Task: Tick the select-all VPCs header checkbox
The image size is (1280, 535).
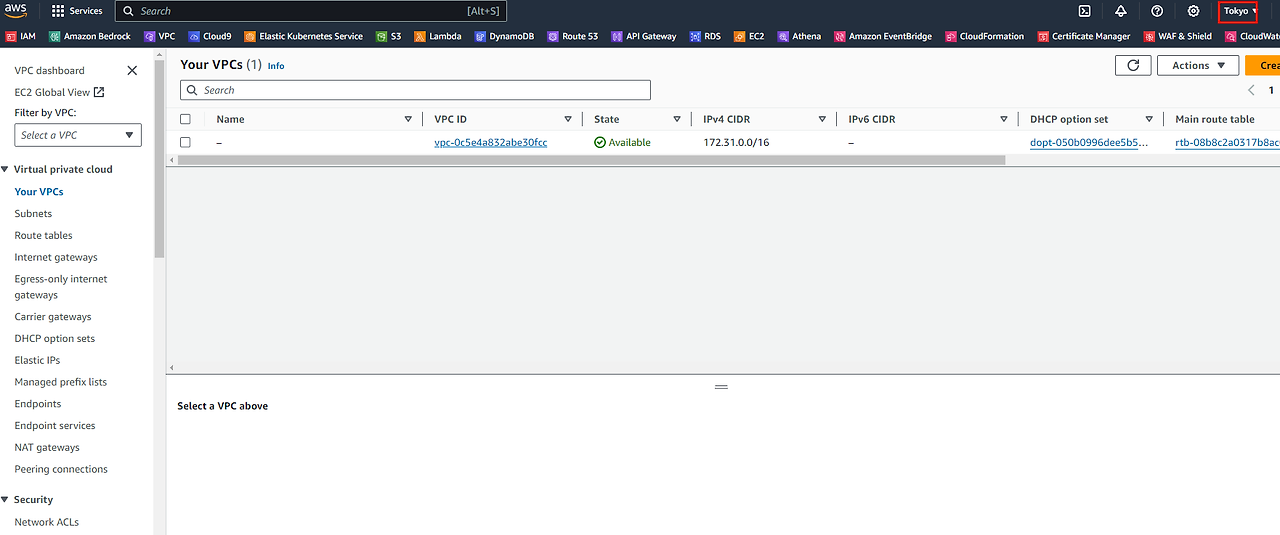Action: point(185,119)
